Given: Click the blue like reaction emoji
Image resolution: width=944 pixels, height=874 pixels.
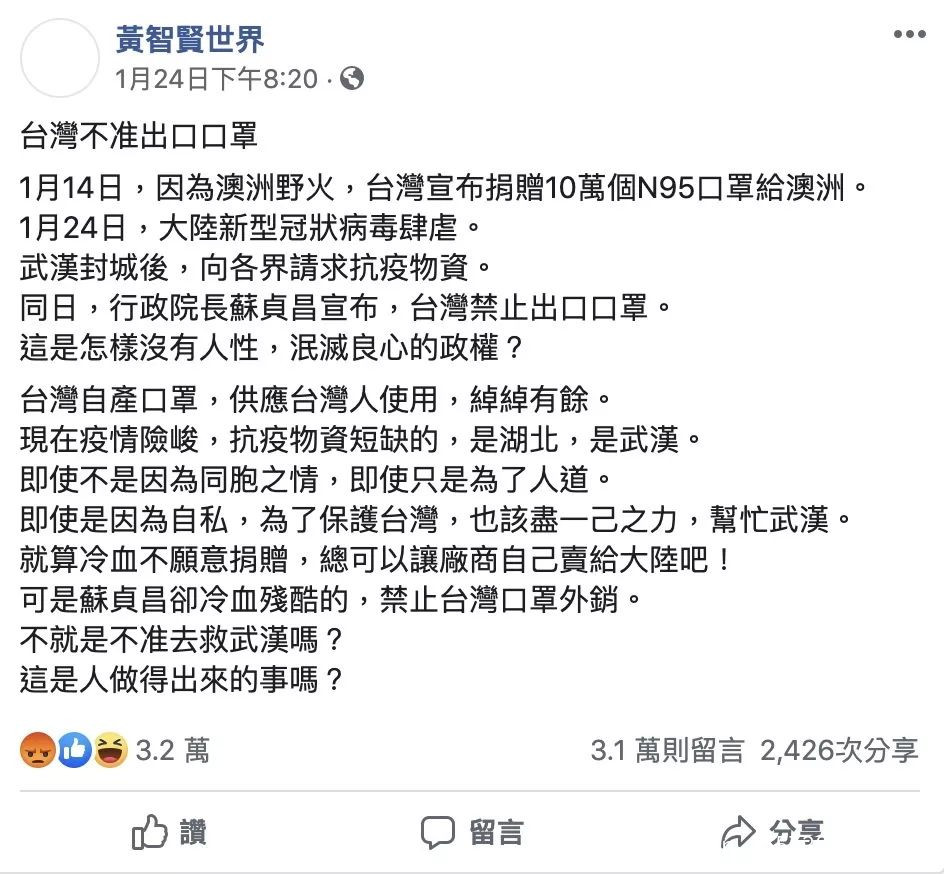Looking at the screenshot, I should (75, 750).
